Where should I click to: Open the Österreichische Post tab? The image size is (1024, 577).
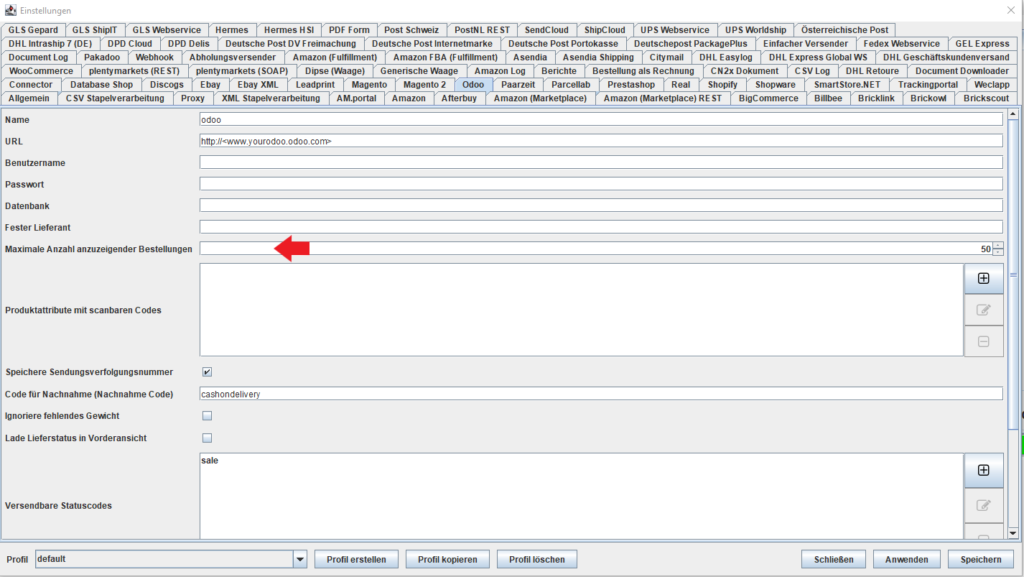[844, 30]
